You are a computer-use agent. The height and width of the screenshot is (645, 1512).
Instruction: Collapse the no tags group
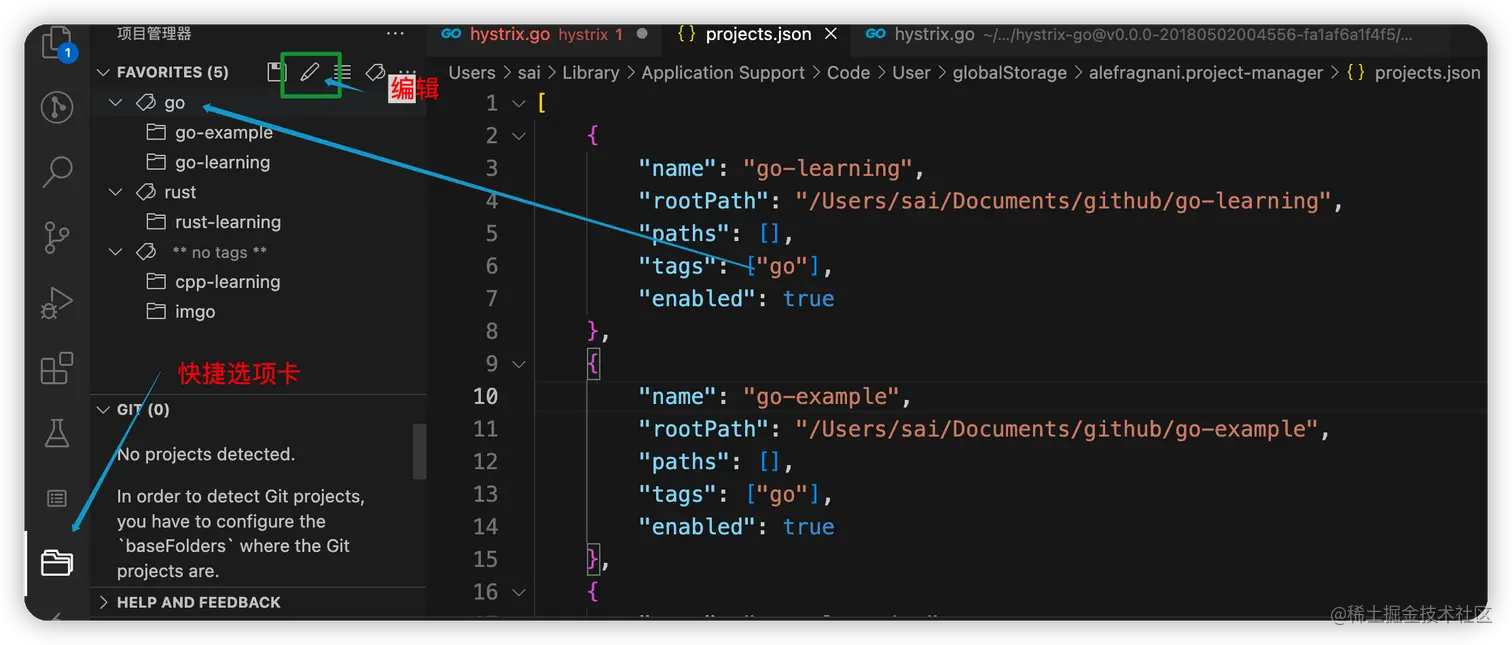(x=116, y=252)
